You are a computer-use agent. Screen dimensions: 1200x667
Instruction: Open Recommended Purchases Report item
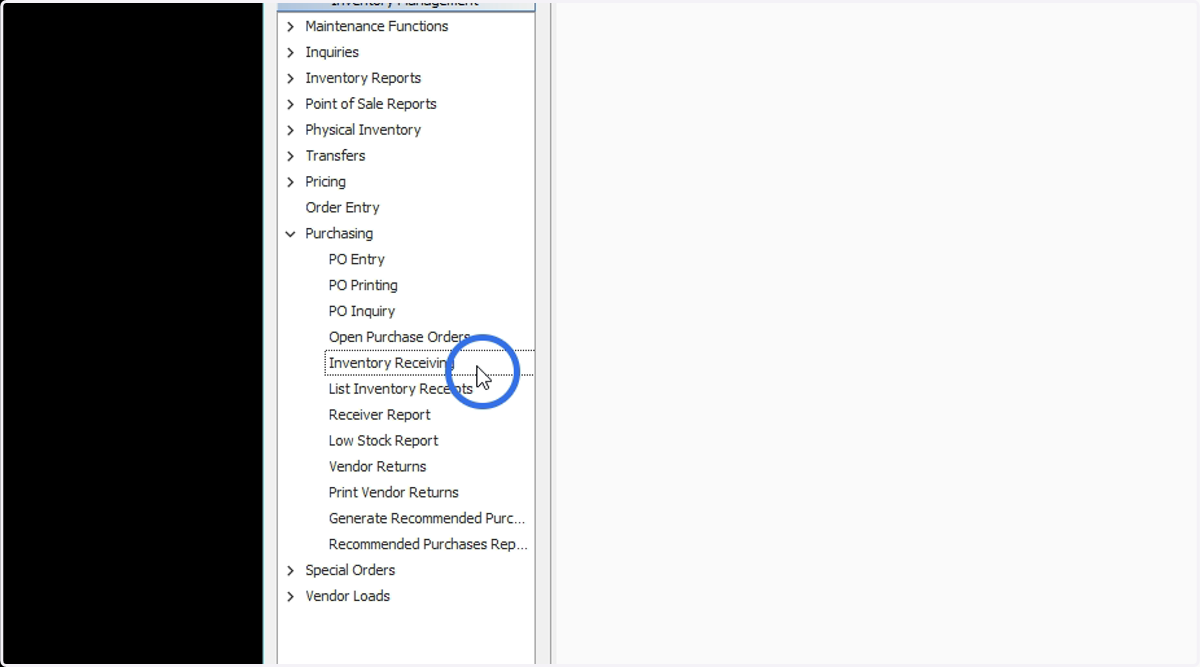point(428,545)
